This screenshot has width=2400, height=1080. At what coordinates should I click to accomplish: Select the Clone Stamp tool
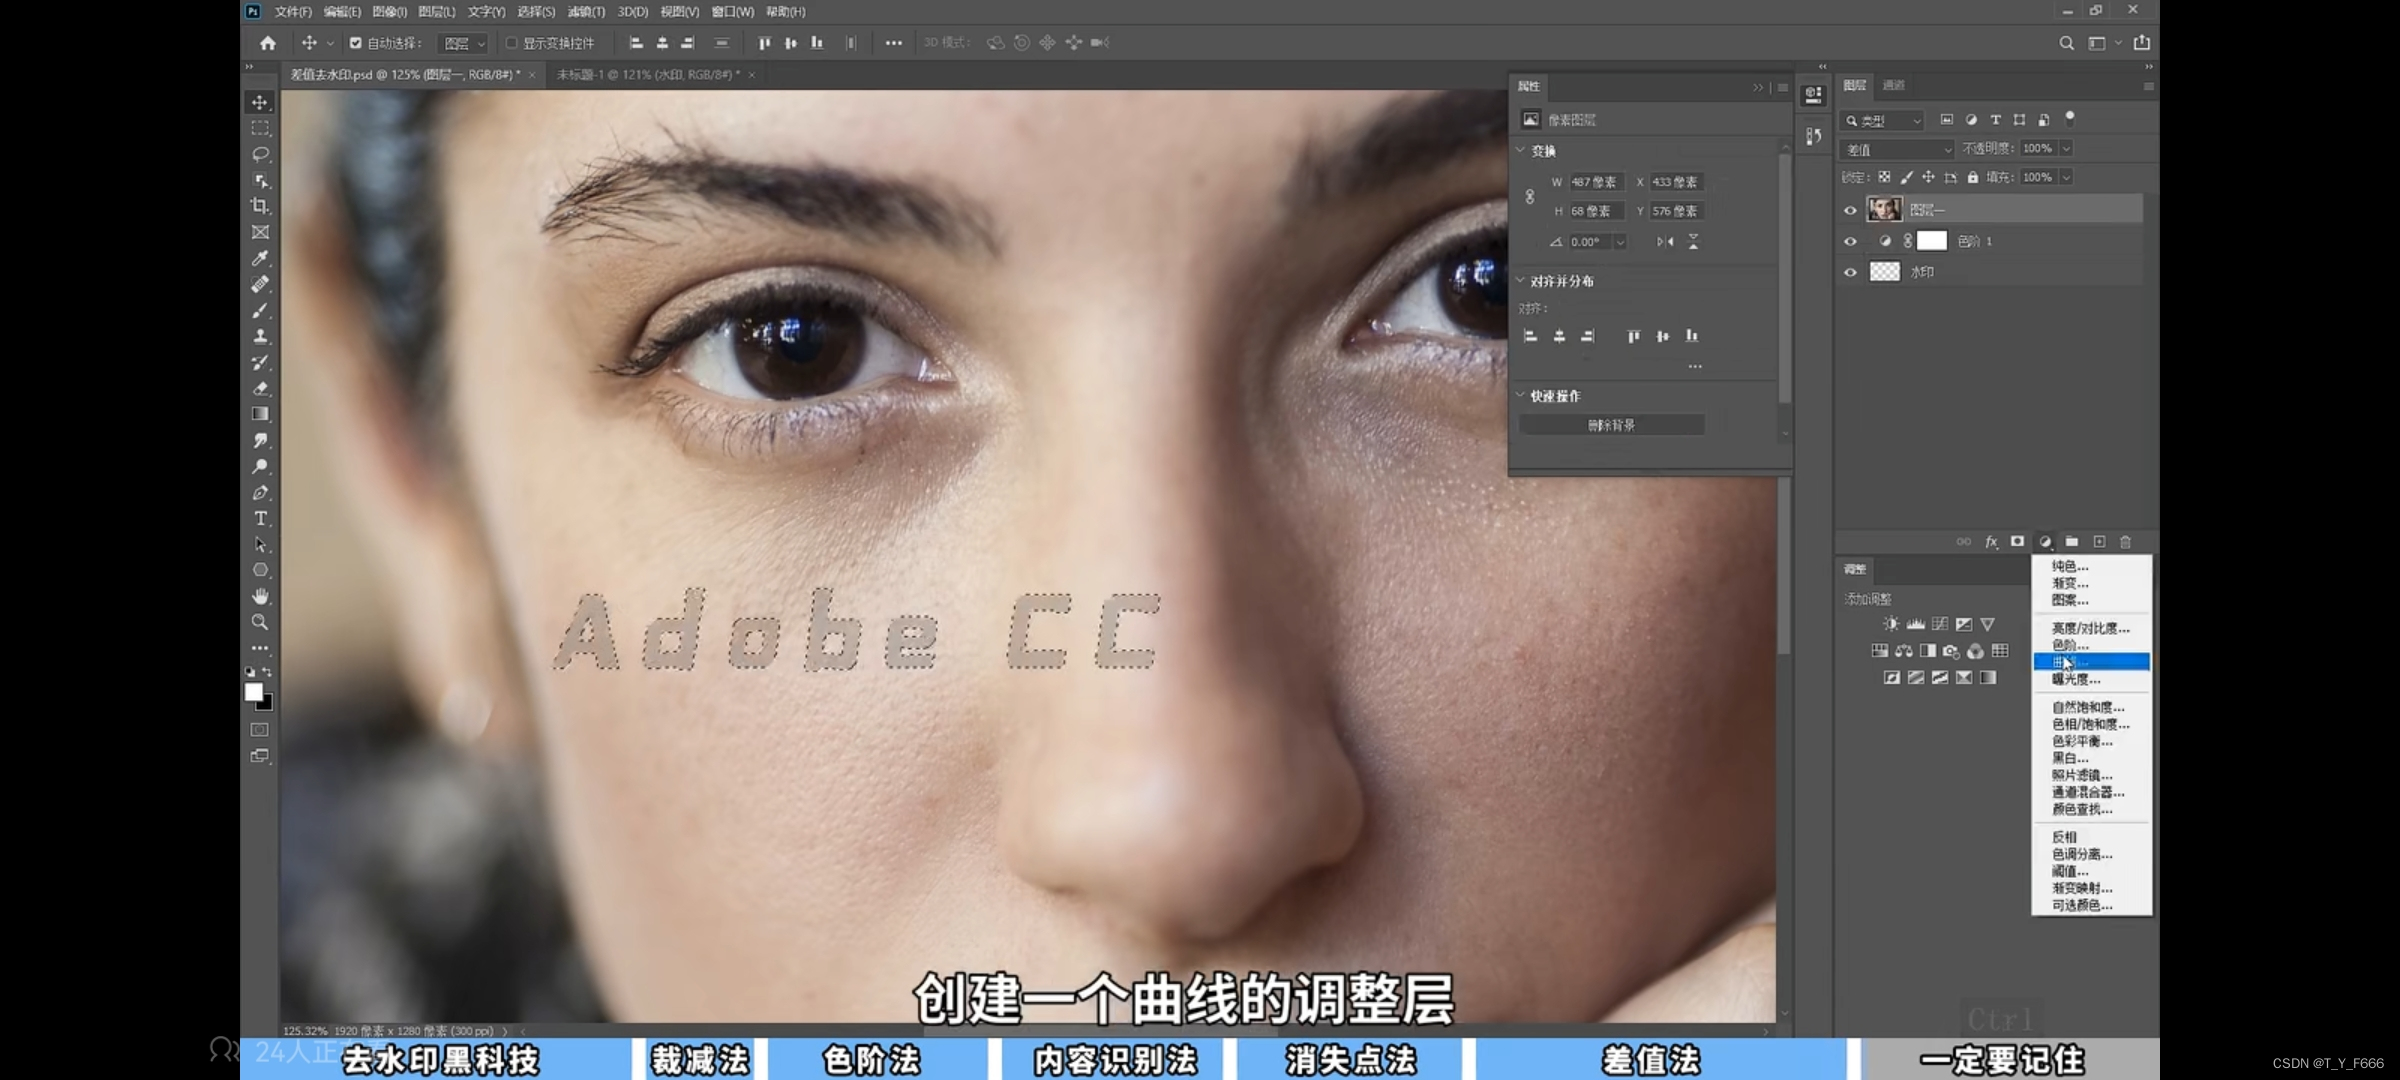260,336
